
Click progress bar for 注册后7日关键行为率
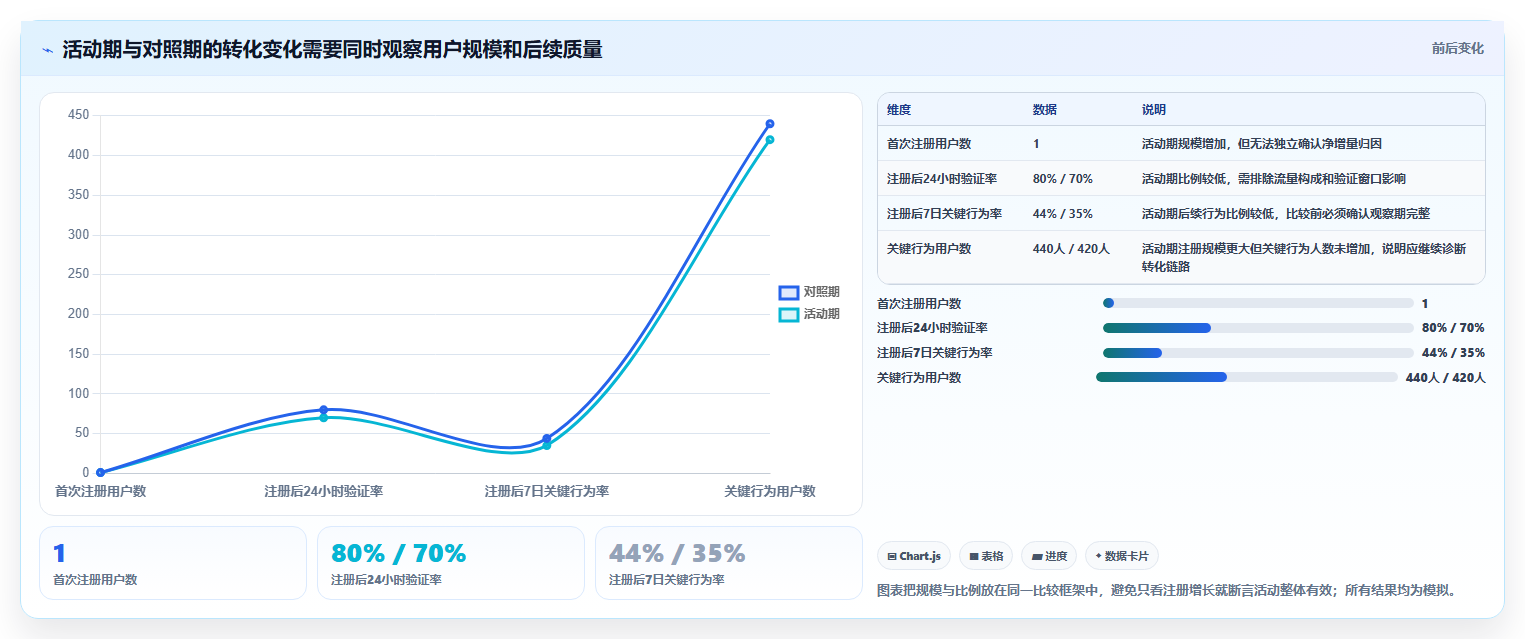coord(1258,353)
